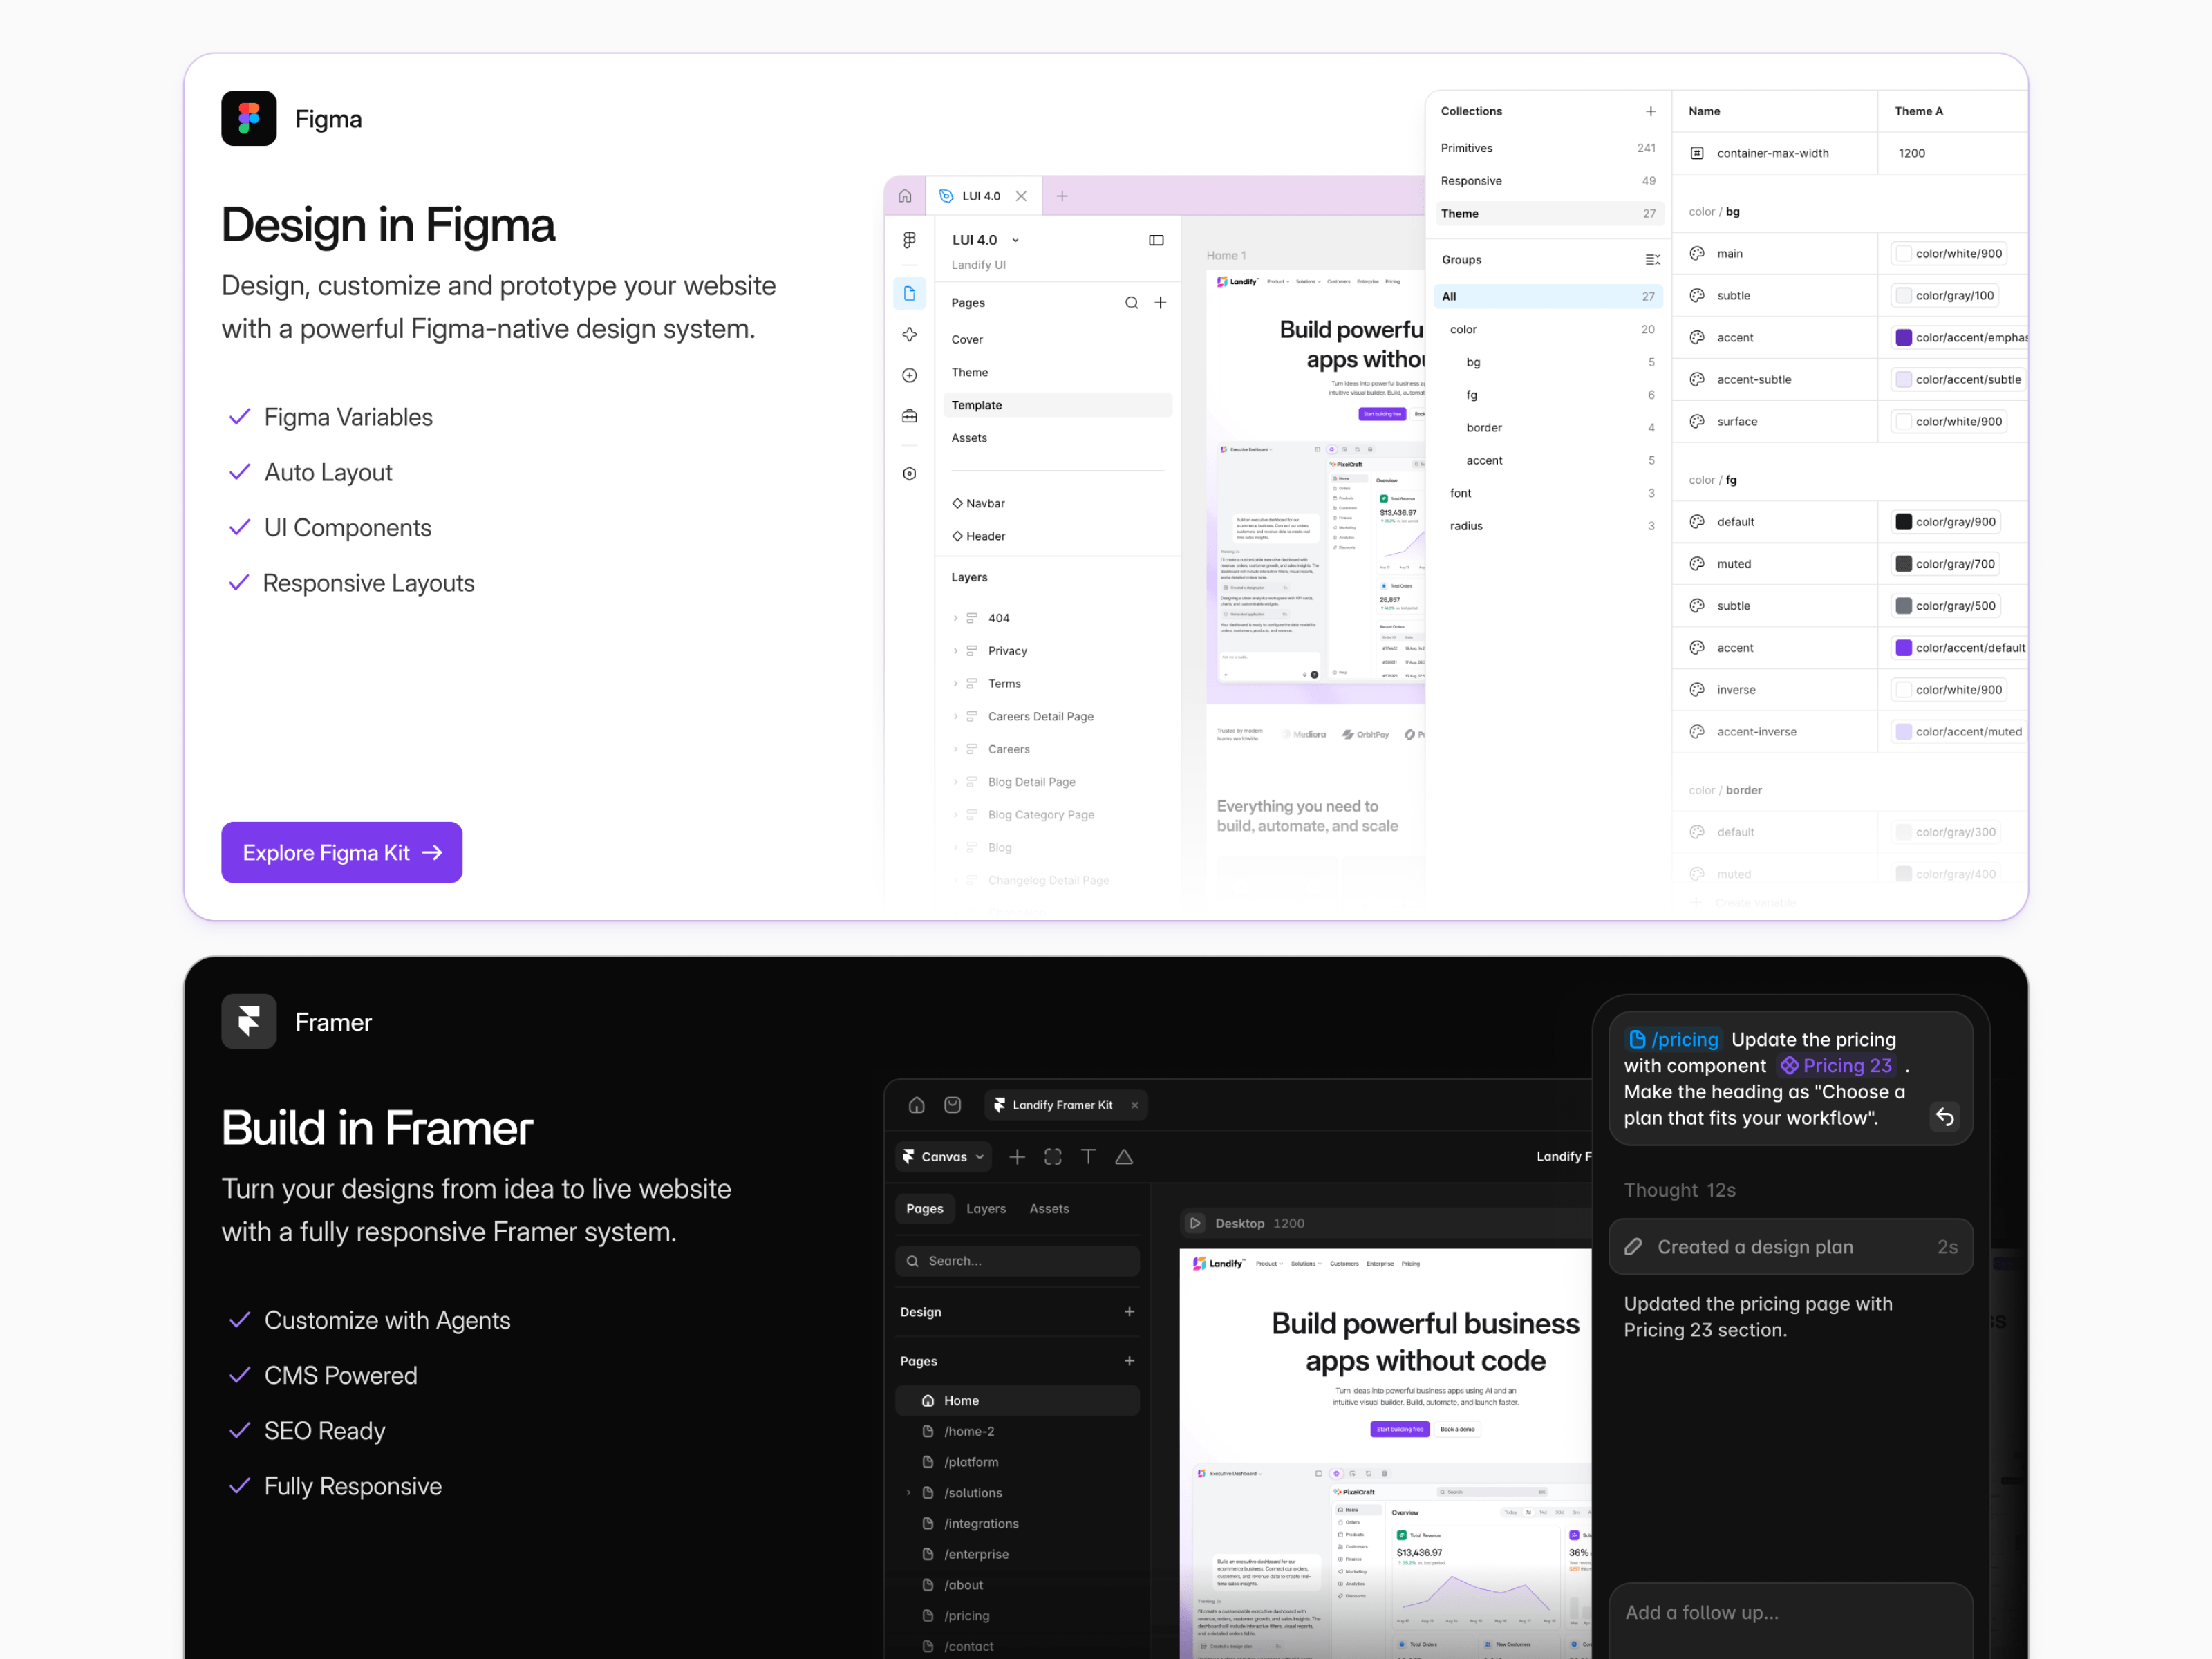2212x1659 pixels.
Task: Click the fg accent color/accent/default swatch
Action: (x=1903, y=648)
